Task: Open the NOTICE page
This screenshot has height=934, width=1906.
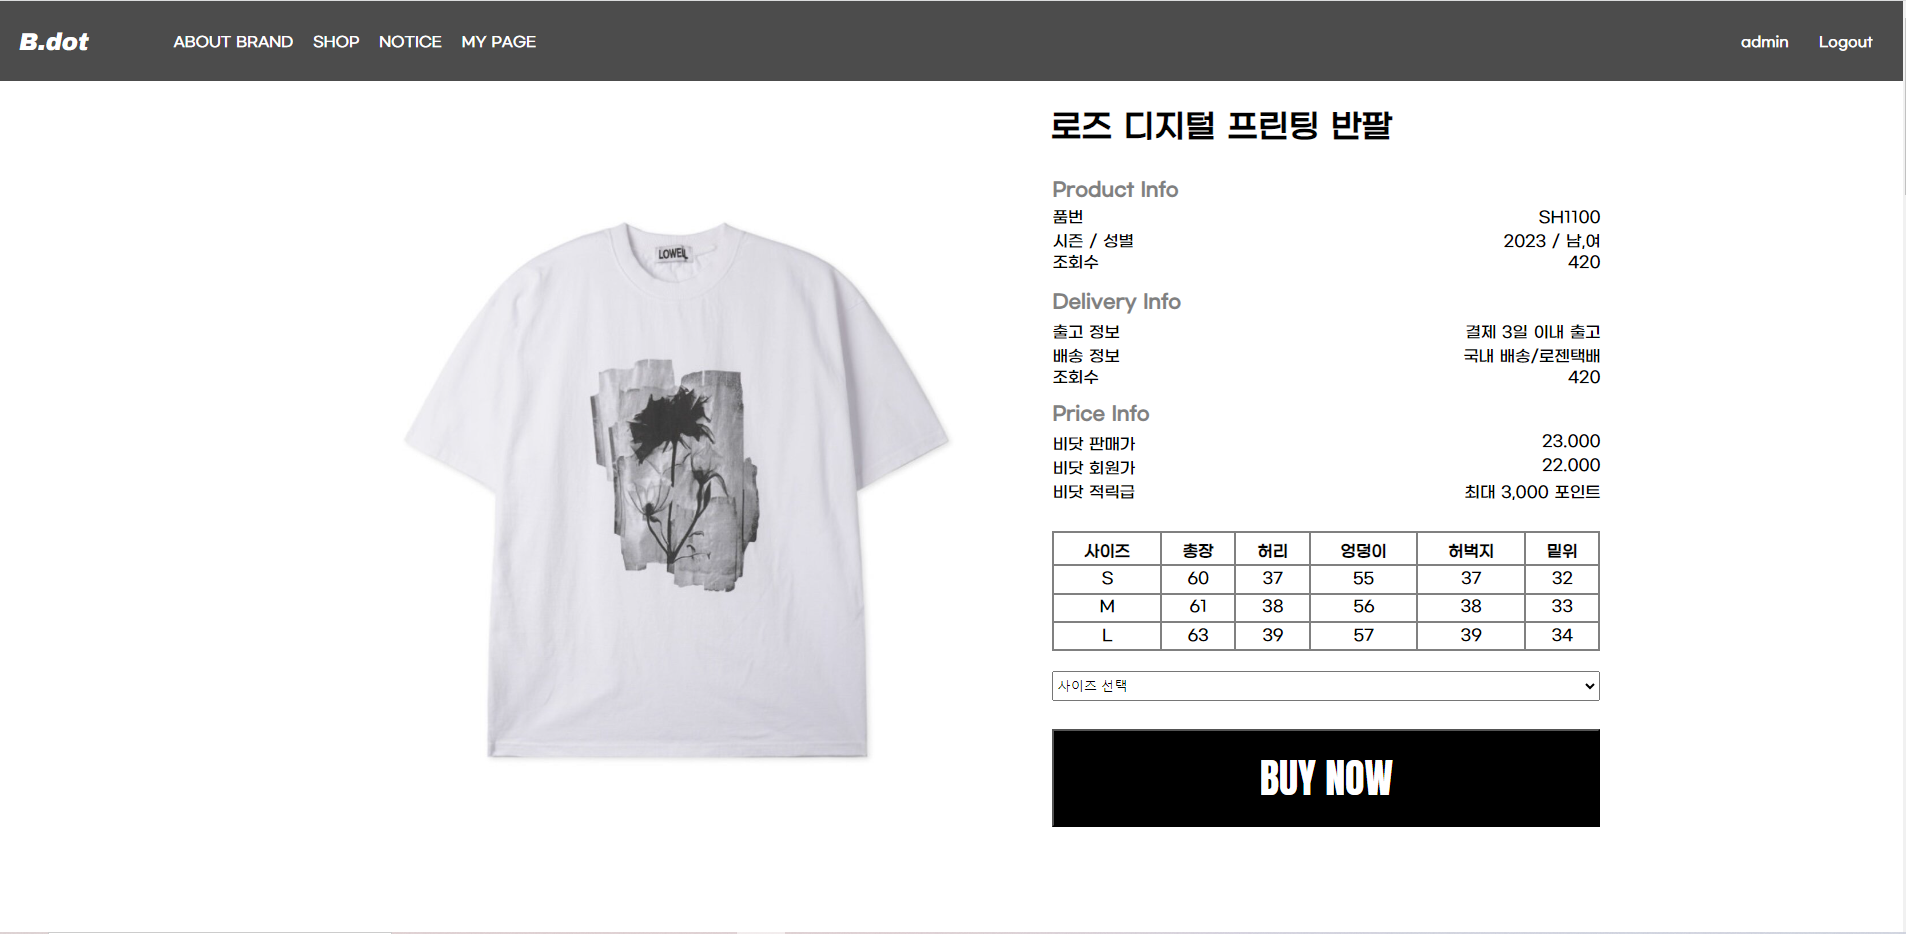Action: pos(410,41)
